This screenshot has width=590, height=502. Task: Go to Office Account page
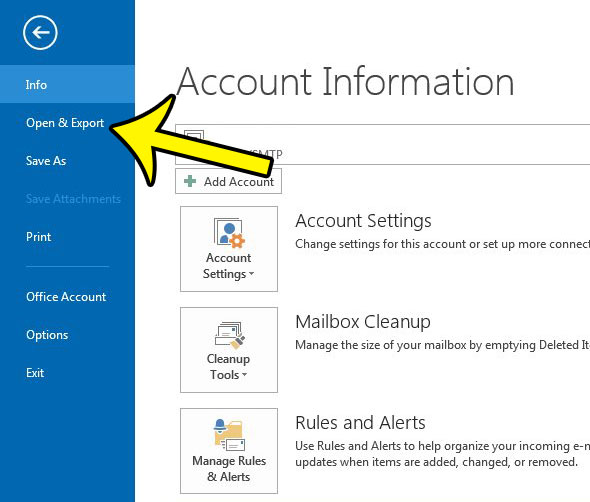[x=66, y=297]
